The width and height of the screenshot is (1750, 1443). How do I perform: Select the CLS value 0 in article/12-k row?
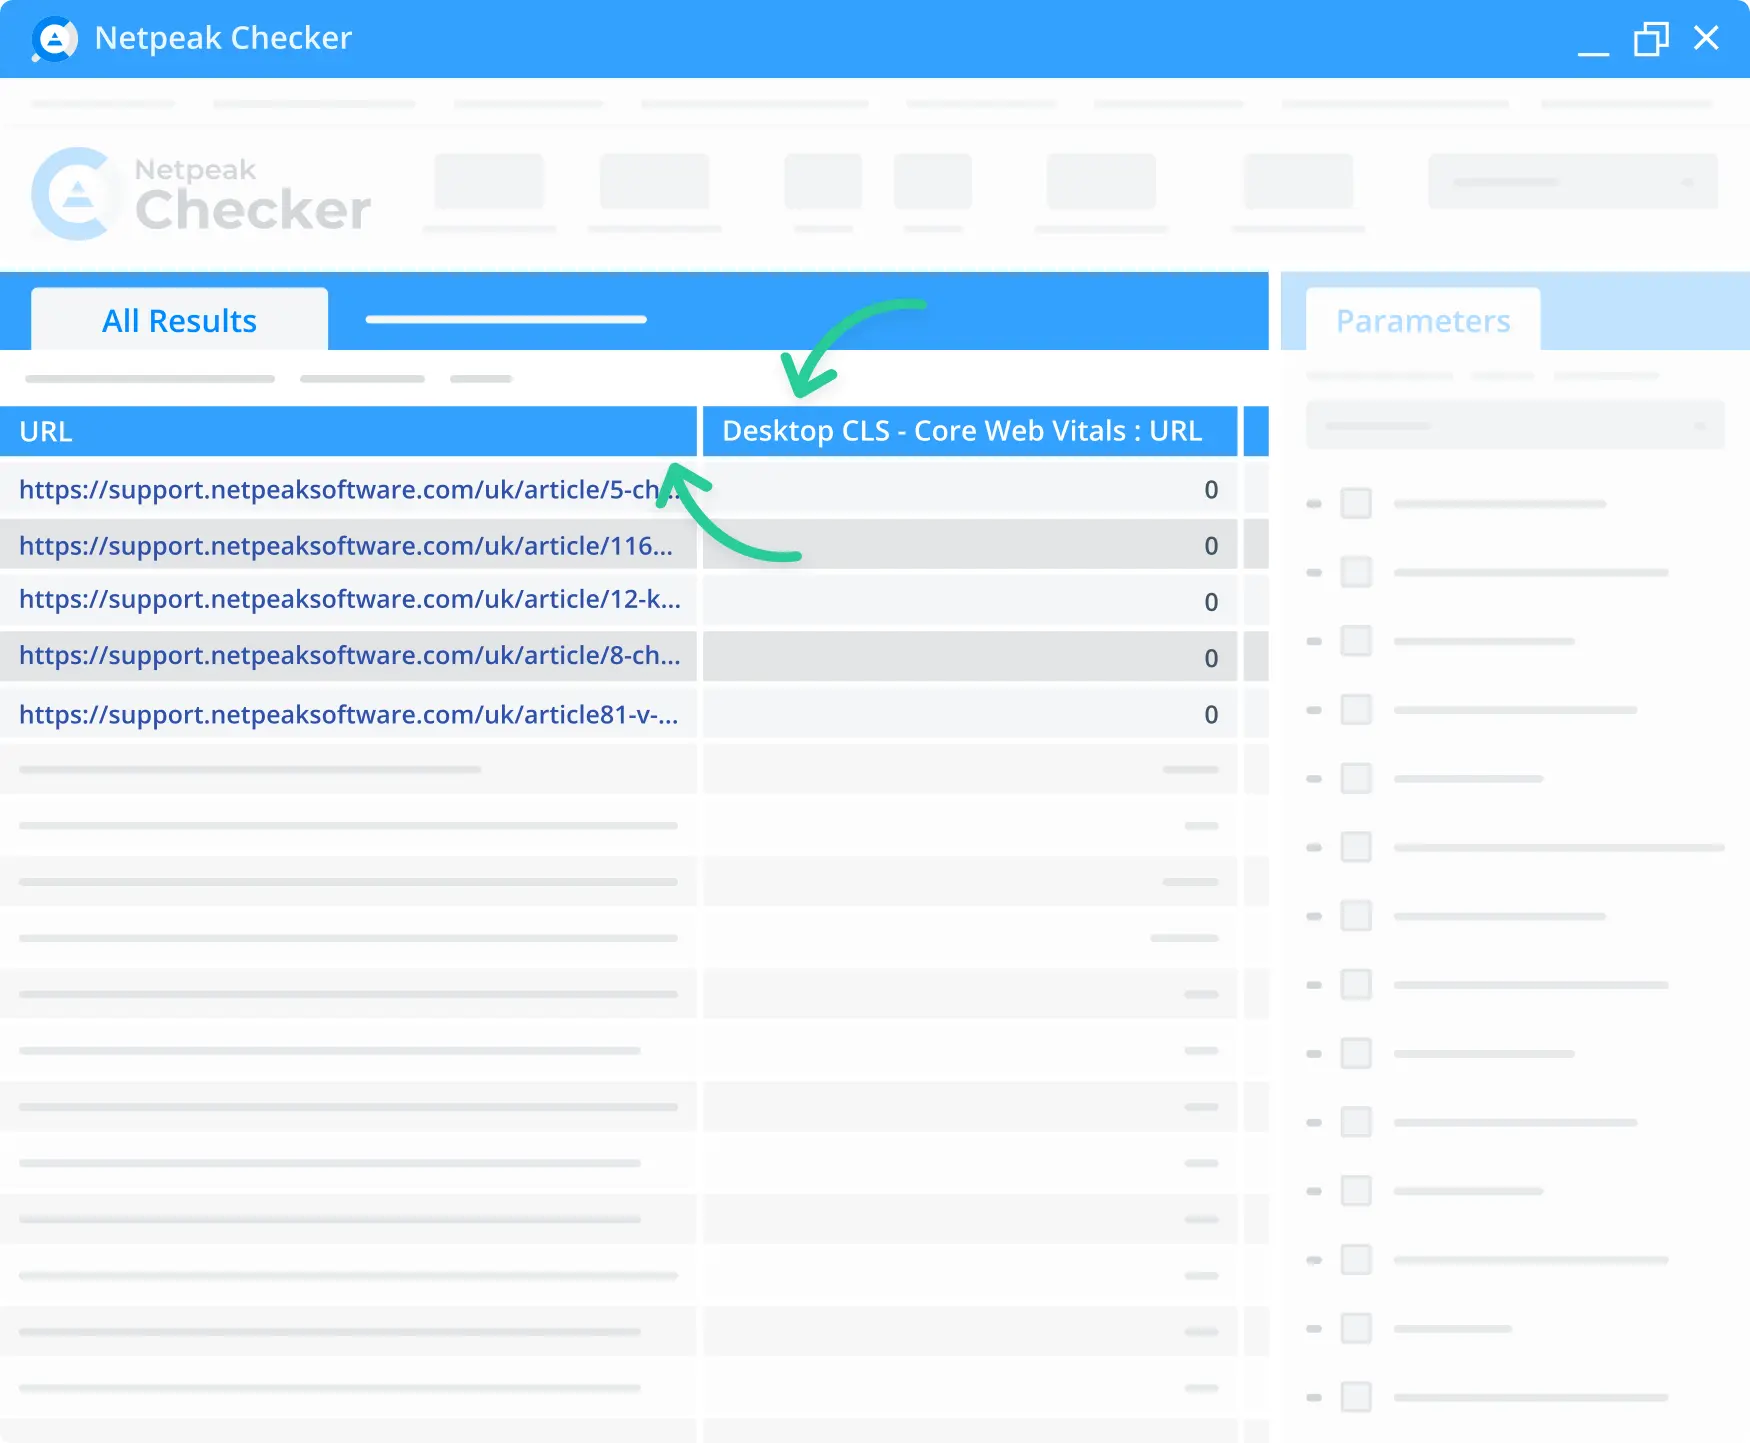tap(1211, 601)
